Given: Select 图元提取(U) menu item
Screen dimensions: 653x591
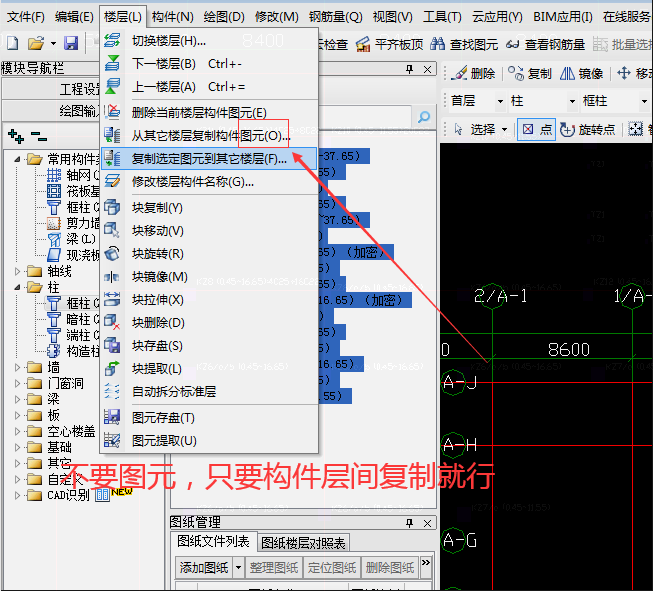Looking at the screenshot, I should coord(209,441).
